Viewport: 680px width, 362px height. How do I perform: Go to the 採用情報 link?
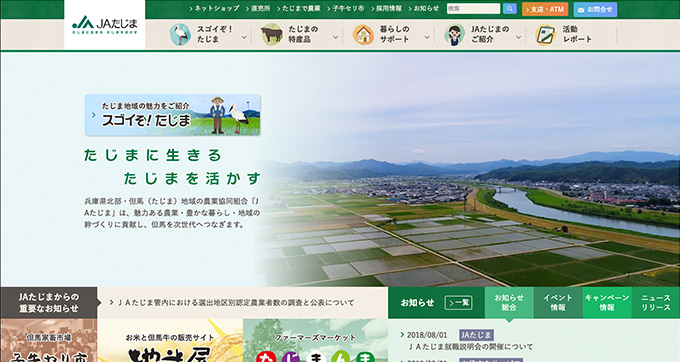386,8
